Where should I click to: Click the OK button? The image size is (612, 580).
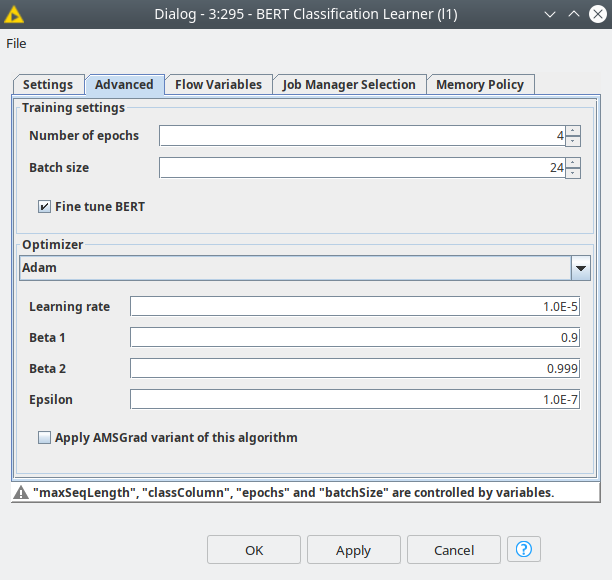pos(254,550)
